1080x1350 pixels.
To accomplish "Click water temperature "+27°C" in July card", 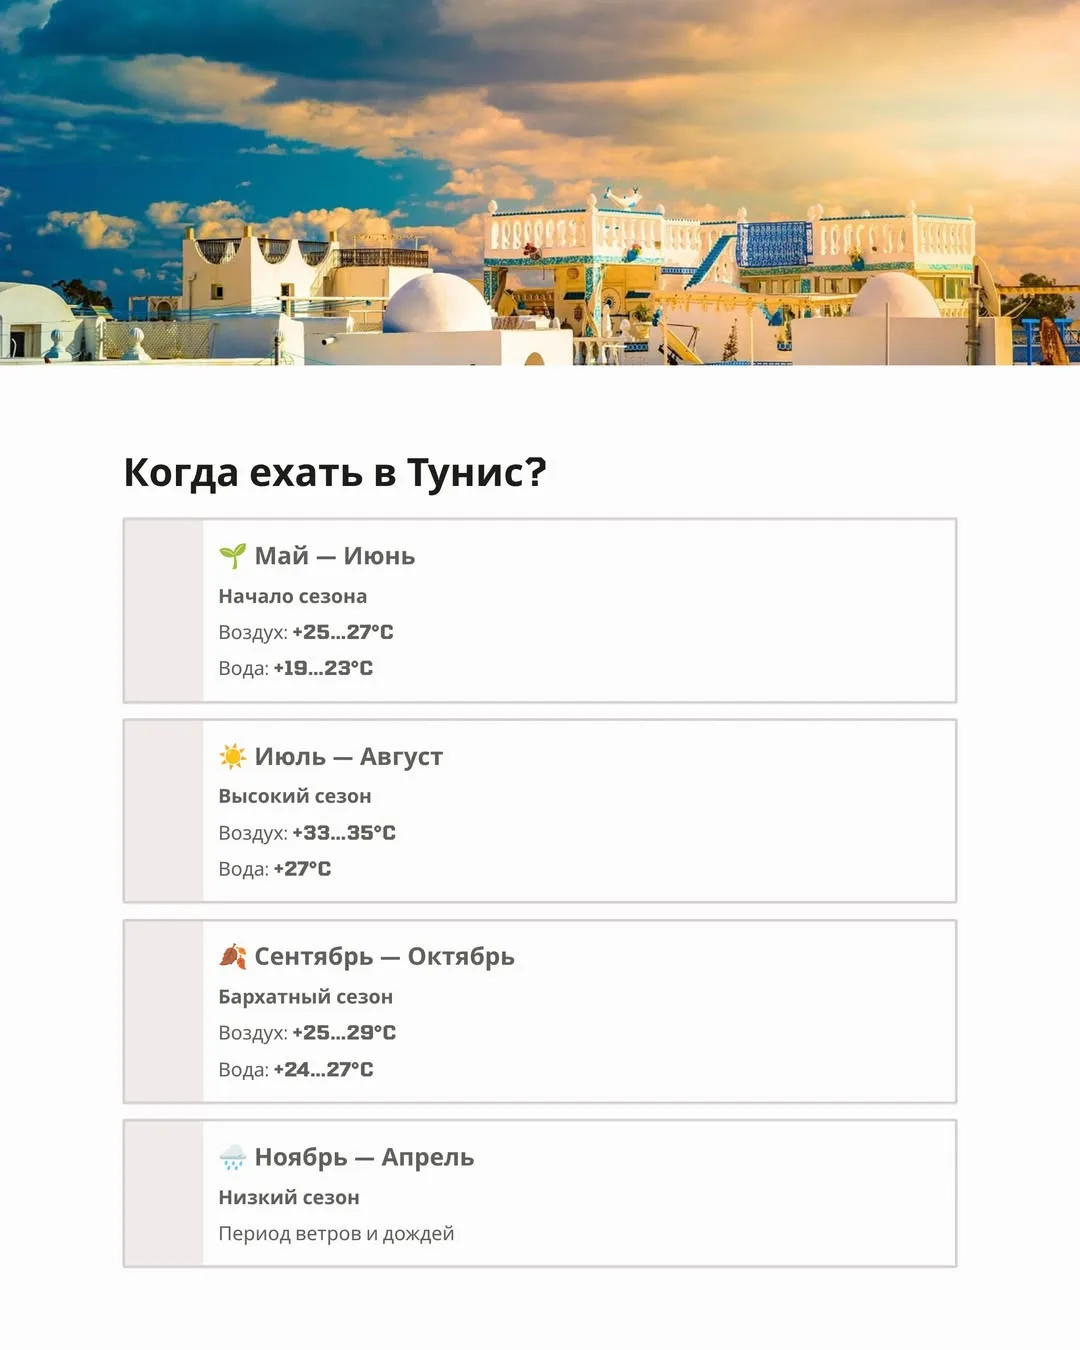I will (302, 869).
